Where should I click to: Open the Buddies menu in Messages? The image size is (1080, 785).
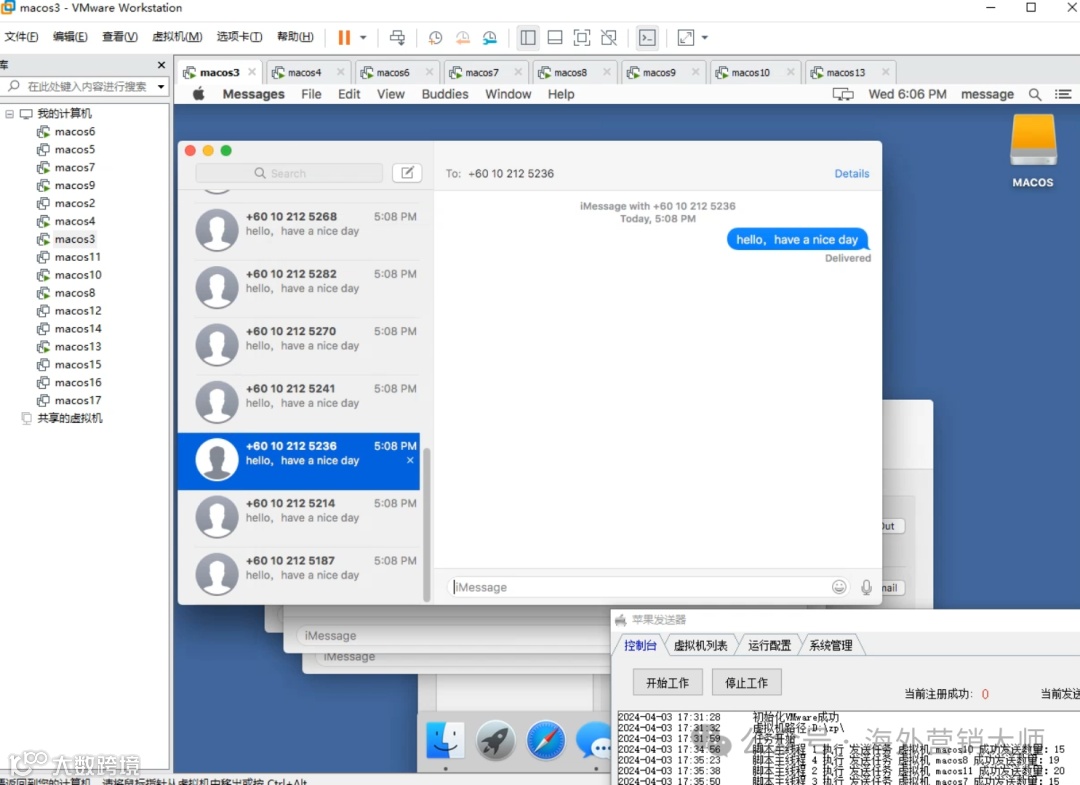[445, 94]
